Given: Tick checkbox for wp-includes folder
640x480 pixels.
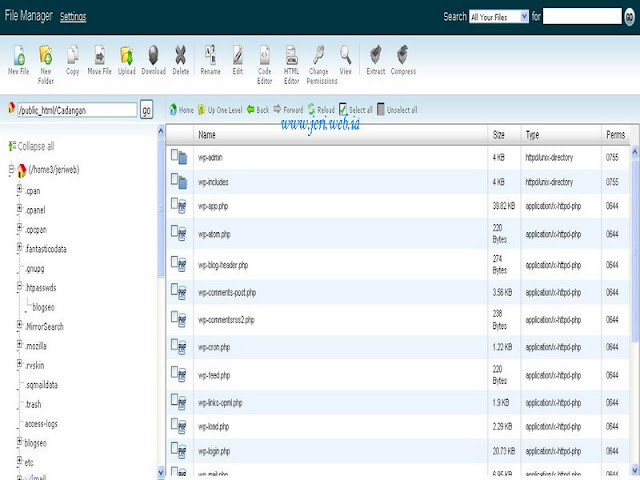Looking at the screenshot, I should point(175,179).
